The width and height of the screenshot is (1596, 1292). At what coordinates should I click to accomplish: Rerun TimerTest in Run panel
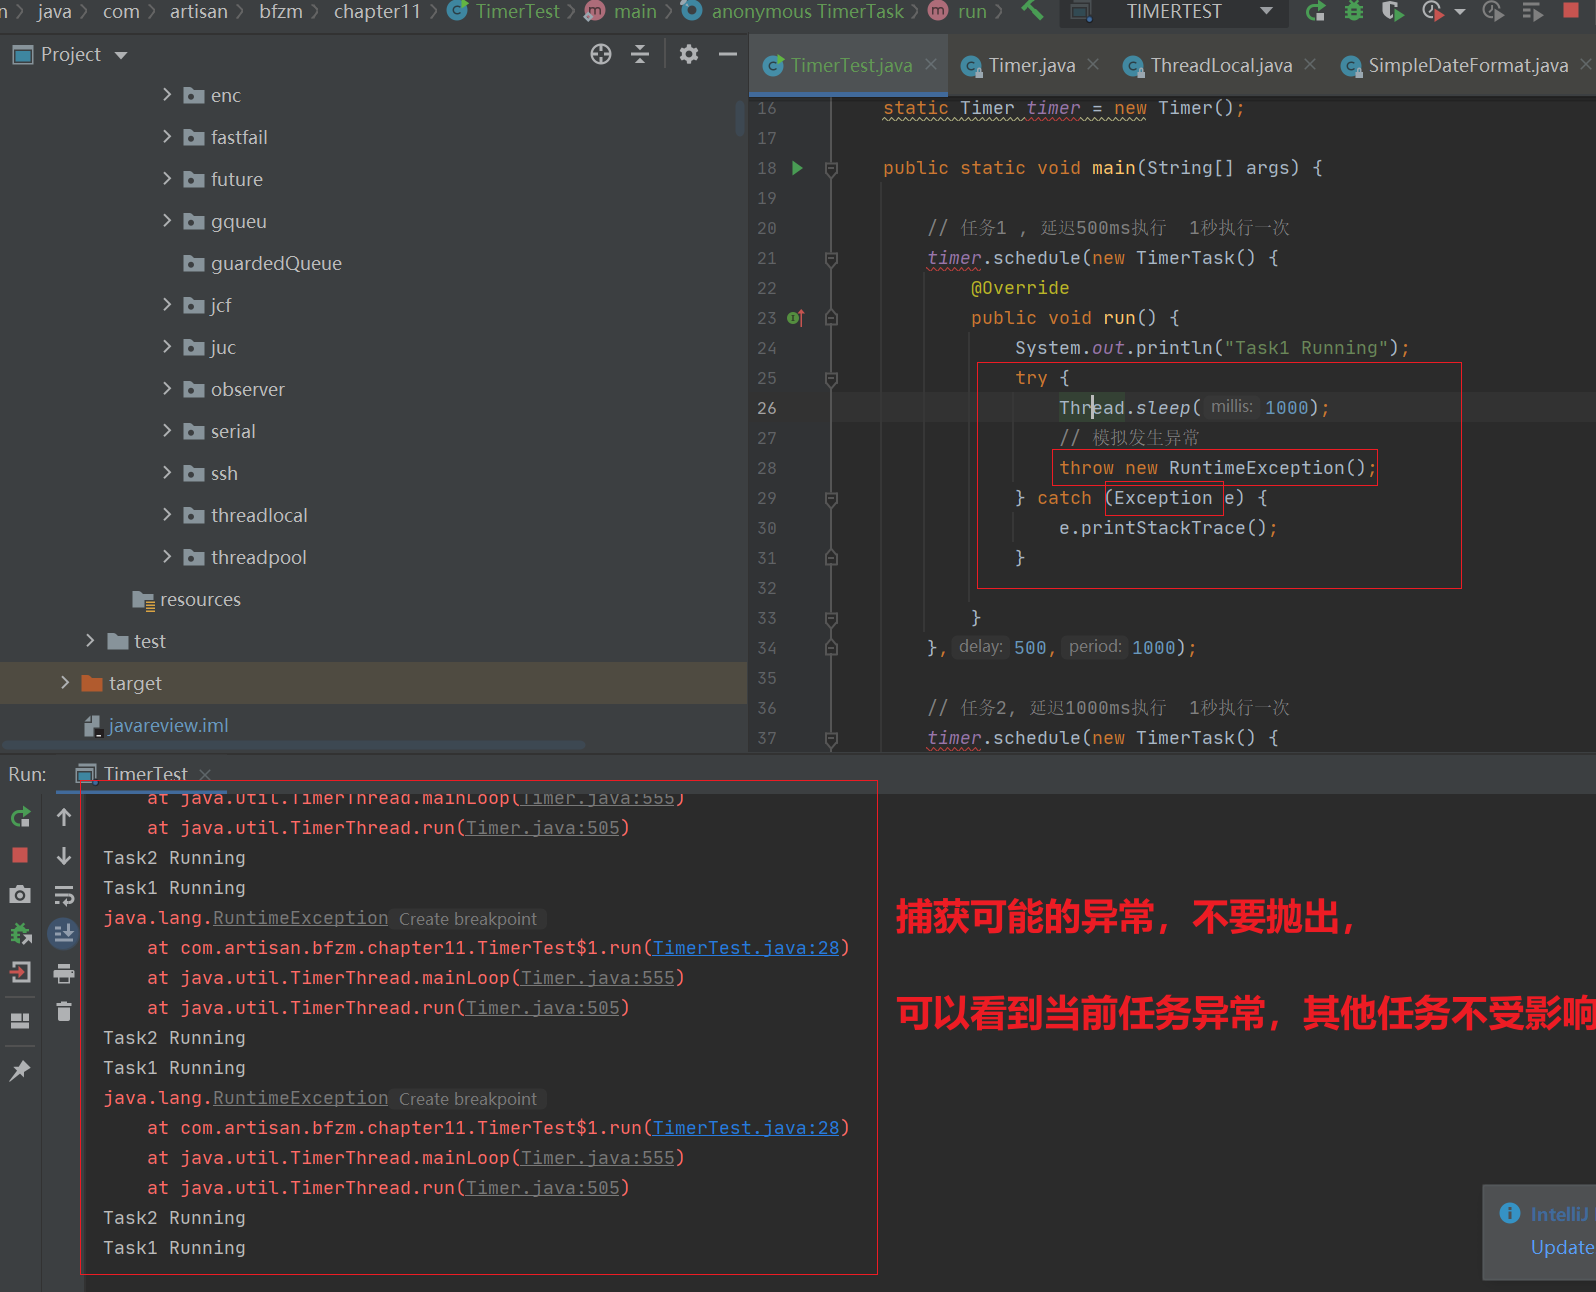20,818
